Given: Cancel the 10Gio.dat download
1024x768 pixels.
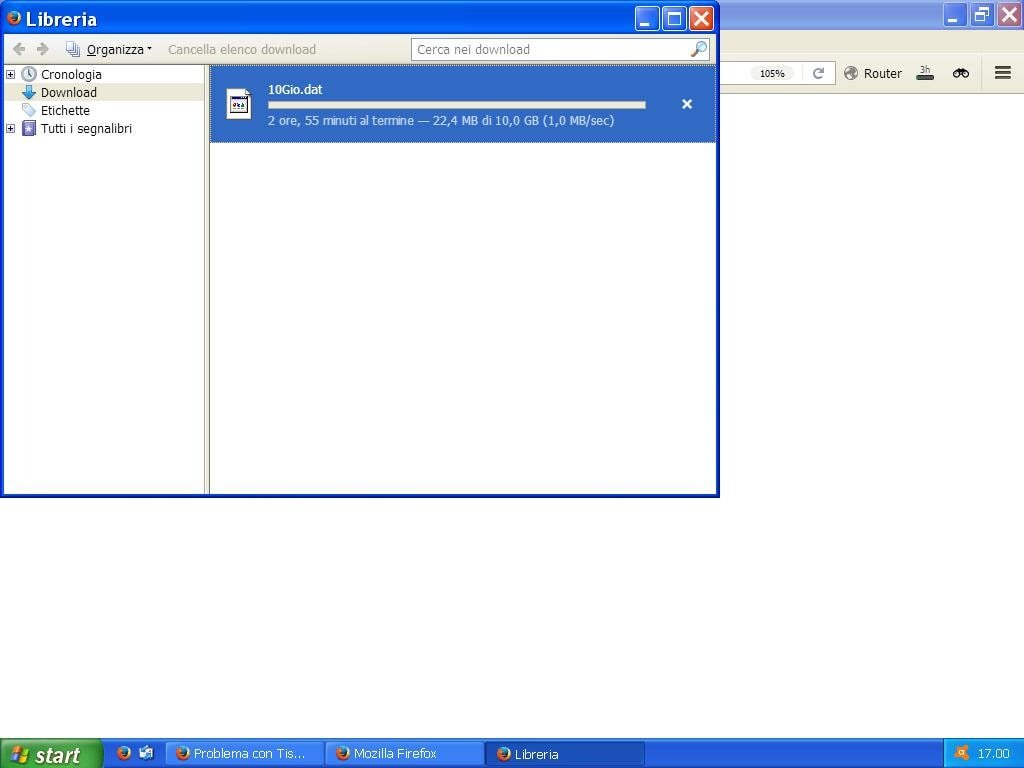Looking at the screenshot, I should [687, 104].
